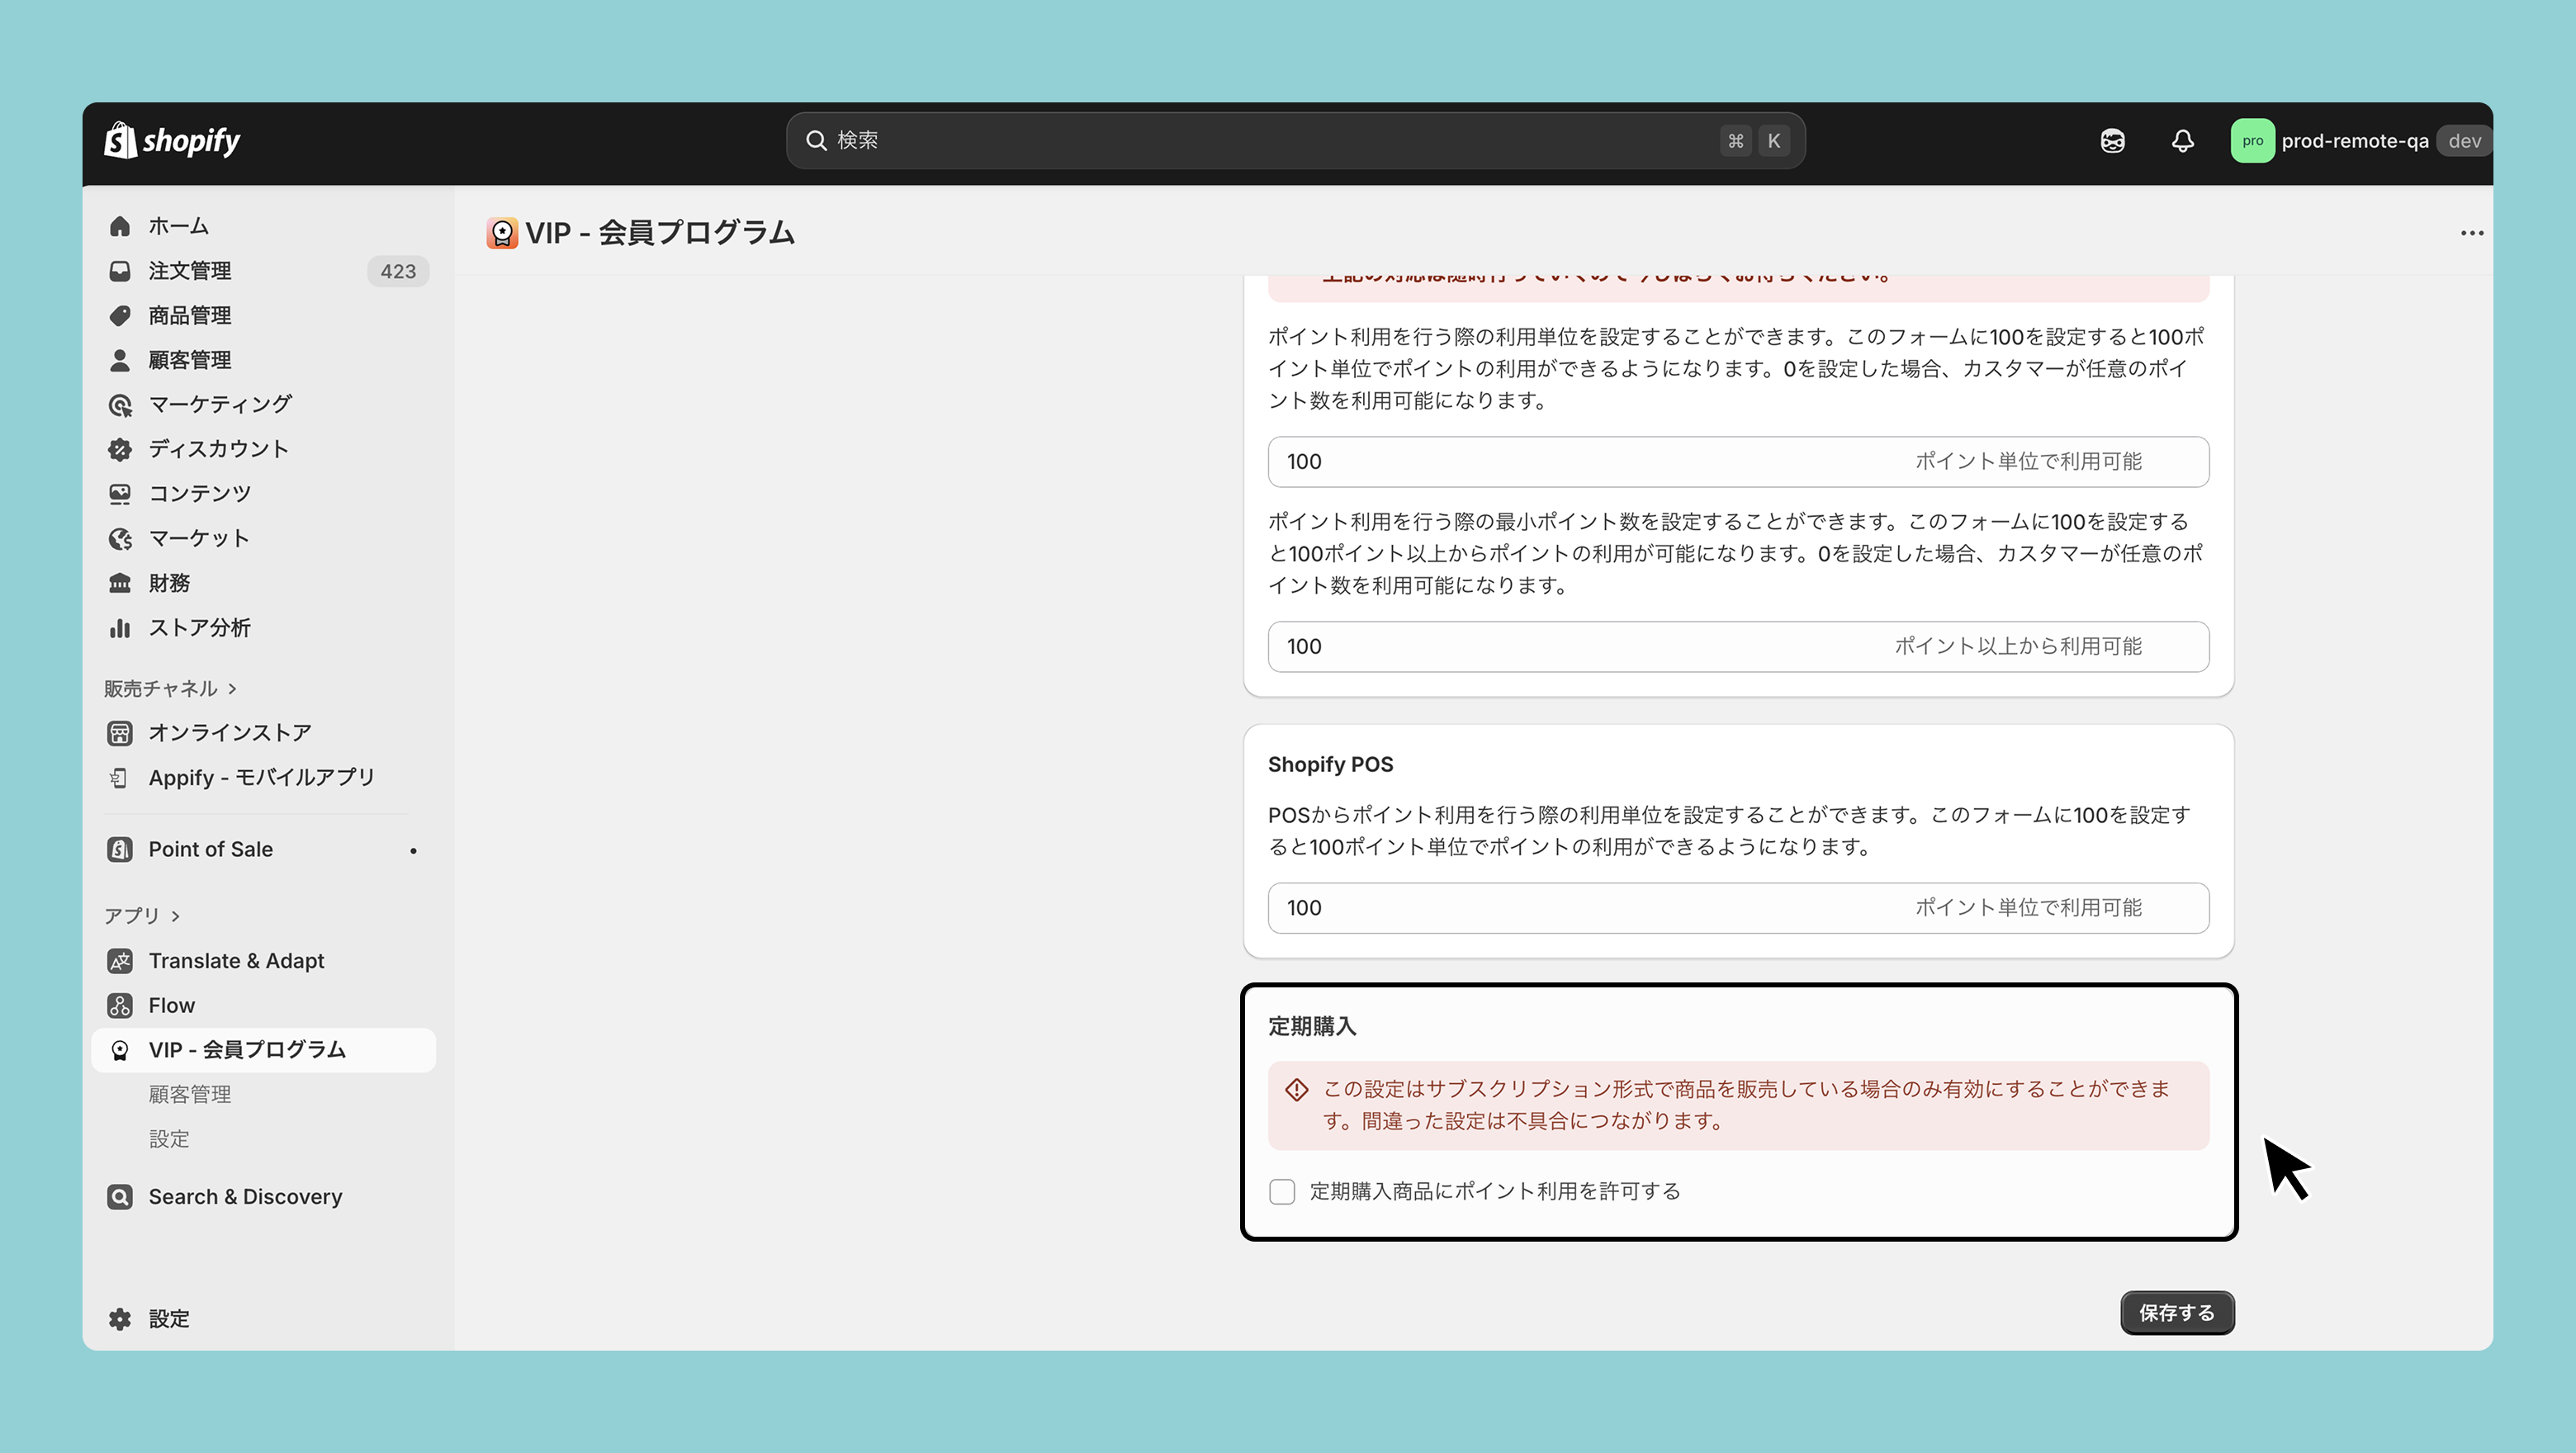
Task: Click the Search & Discovery icon
Action: point(120,1197)
